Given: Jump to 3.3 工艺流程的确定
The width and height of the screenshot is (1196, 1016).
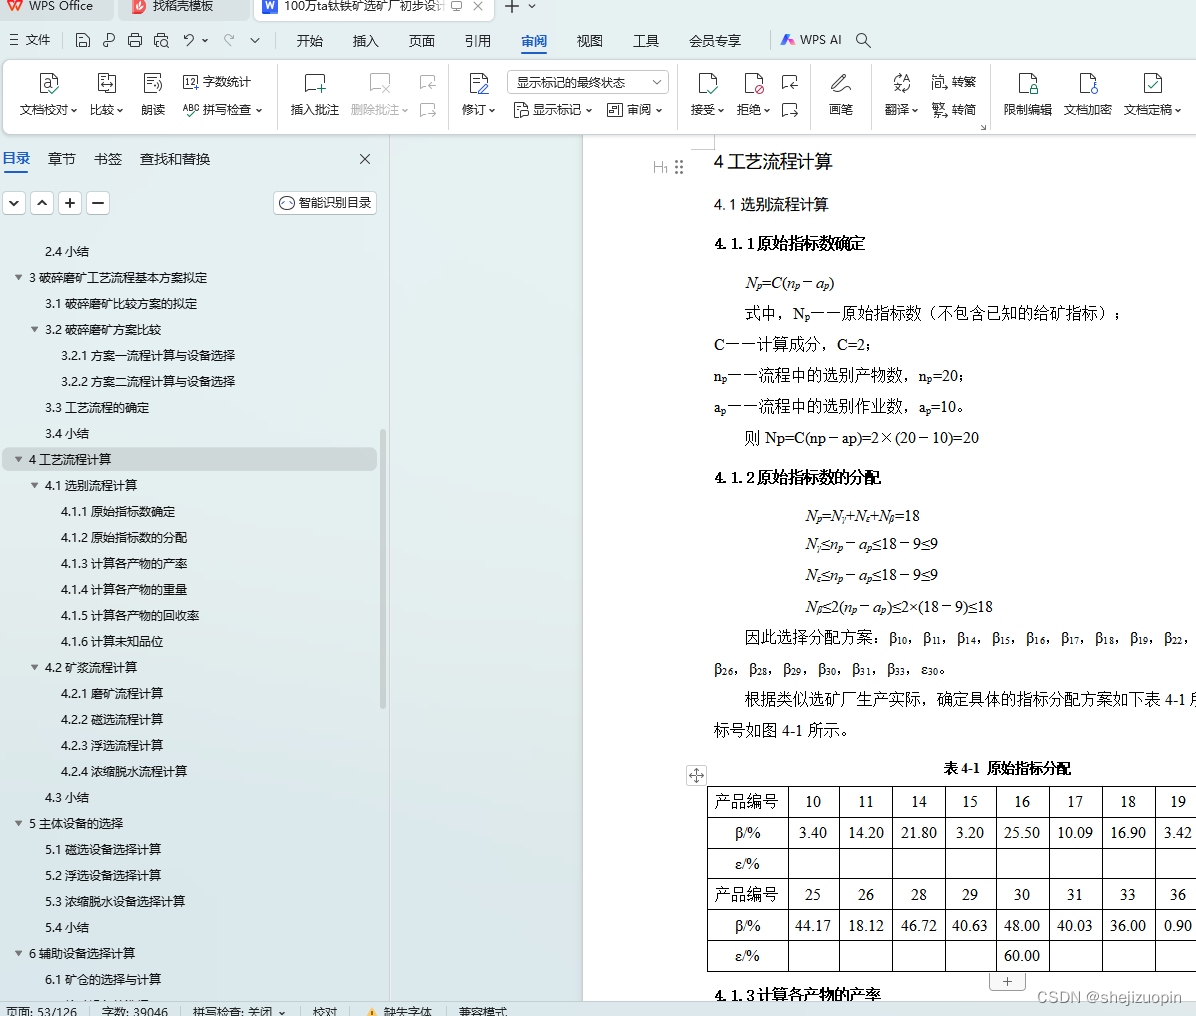Looking at the screenshot, I should pos(97,407).
